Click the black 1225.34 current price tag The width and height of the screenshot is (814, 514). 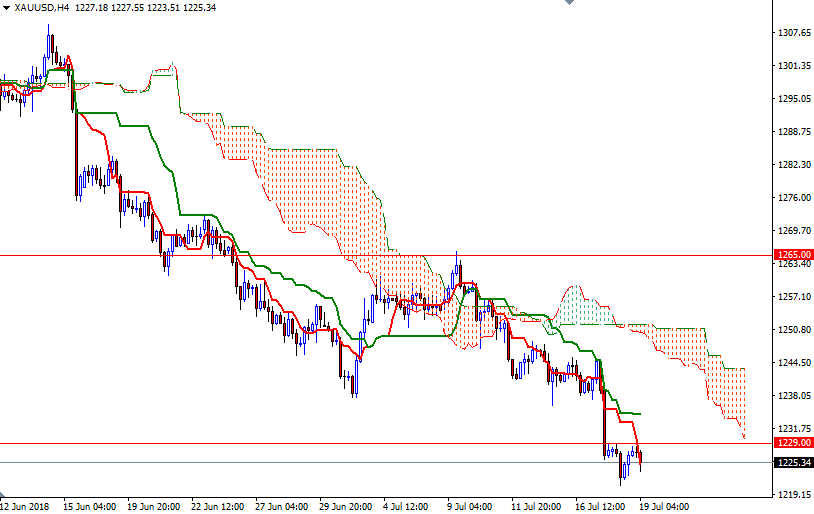tap(793, 462)
